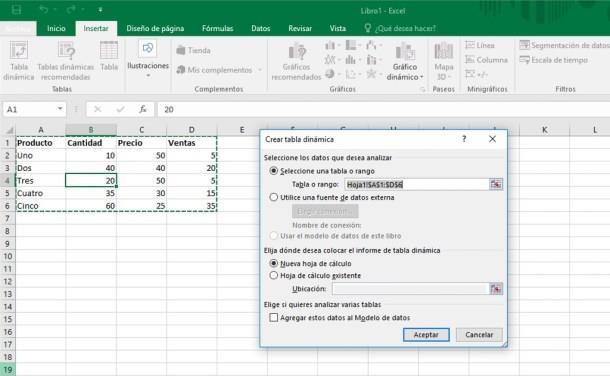Open the Vista tab

(338, 28)
